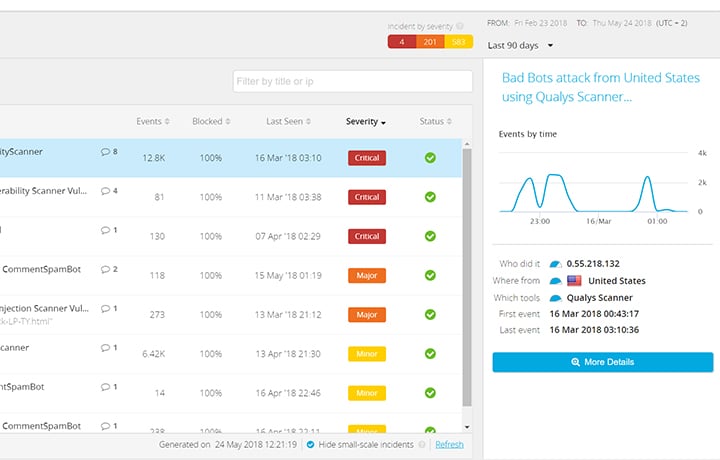720x460 pixels.
Task: Click comment icon in the 118 events row
Action: point(106,269)
